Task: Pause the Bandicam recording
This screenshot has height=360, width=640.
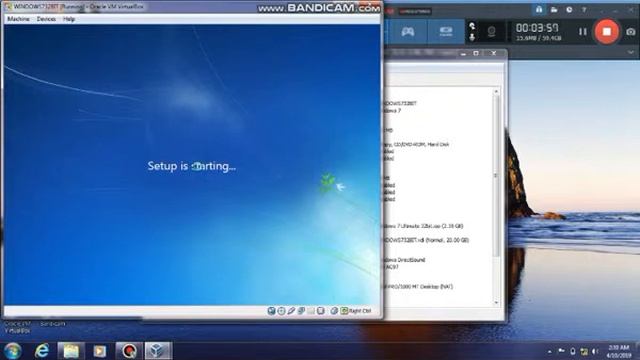Action: 582,31
